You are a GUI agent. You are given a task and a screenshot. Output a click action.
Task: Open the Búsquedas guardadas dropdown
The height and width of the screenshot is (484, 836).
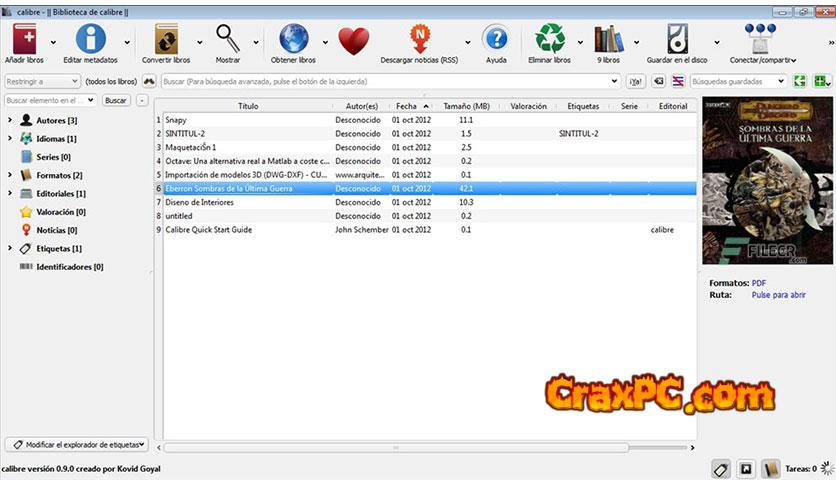738,81
